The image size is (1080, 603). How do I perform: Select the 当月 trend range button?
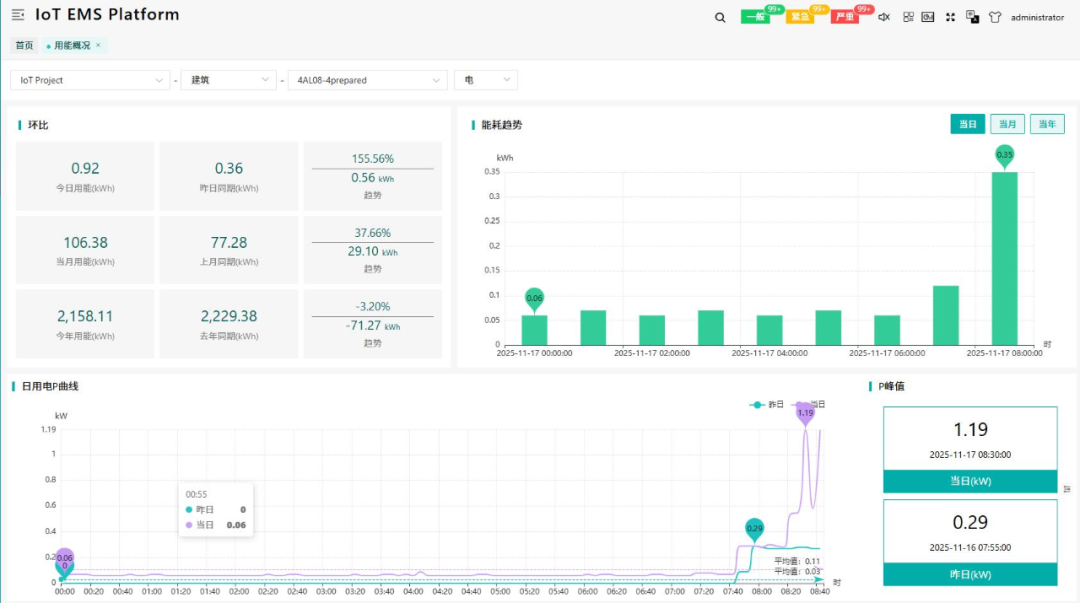point(1008,124)
